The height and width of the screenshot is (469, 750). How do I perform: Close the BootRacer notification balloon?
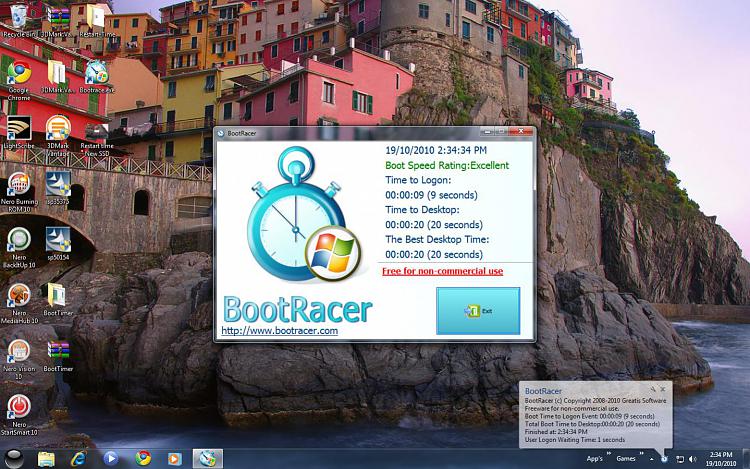[663, 389]
